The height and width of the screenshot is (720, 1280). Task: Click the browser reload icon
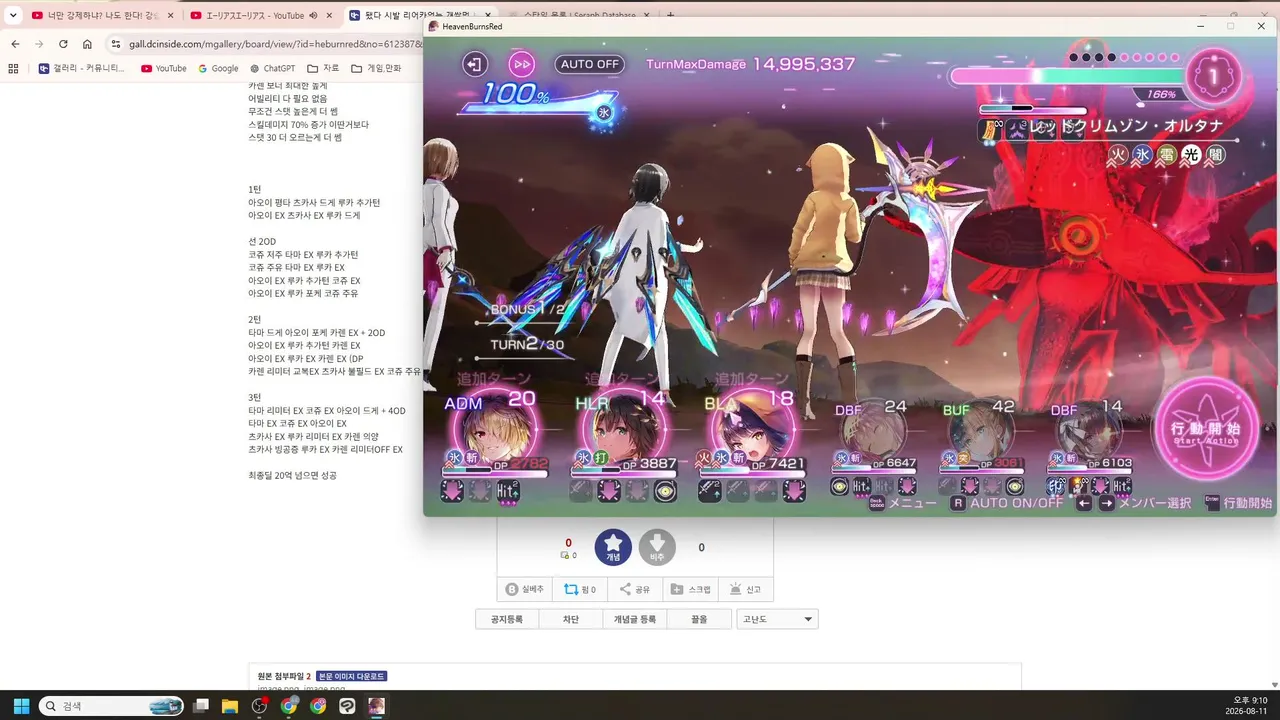63,44
